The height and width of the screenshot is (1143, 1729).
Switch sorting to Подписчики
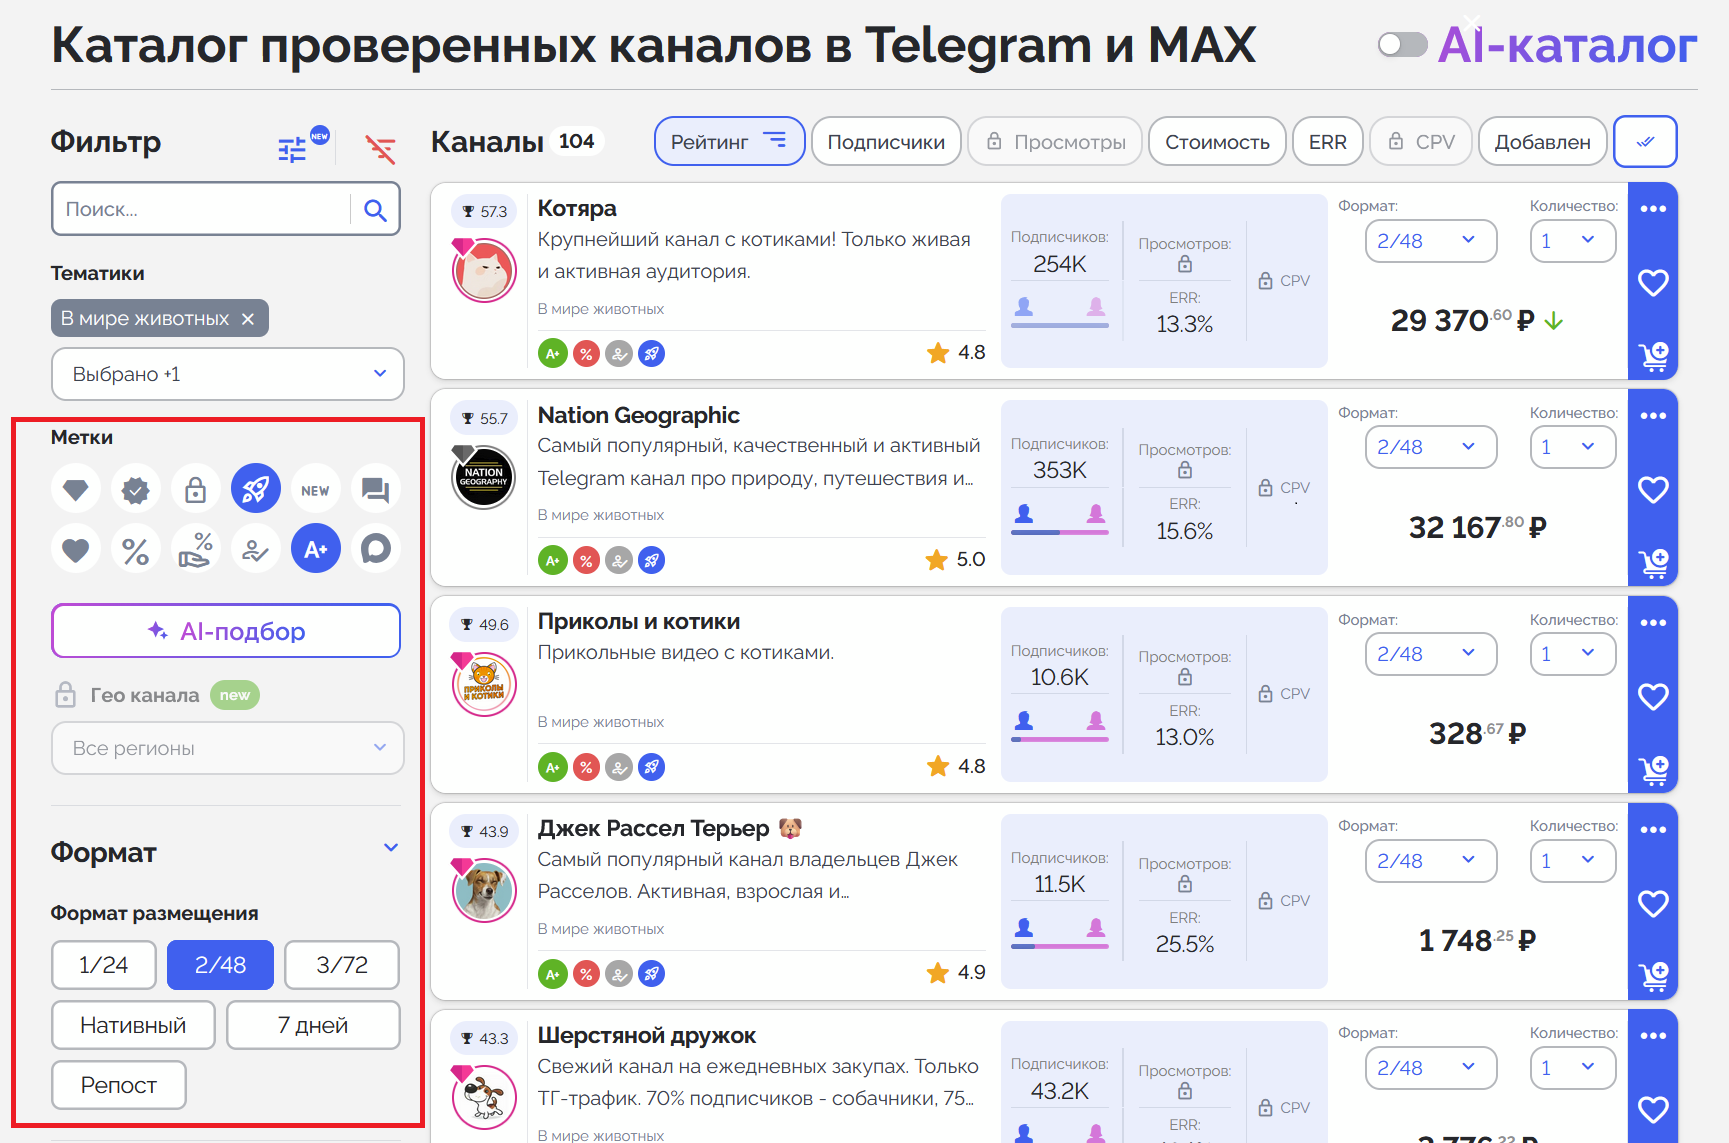pos(886,141)
